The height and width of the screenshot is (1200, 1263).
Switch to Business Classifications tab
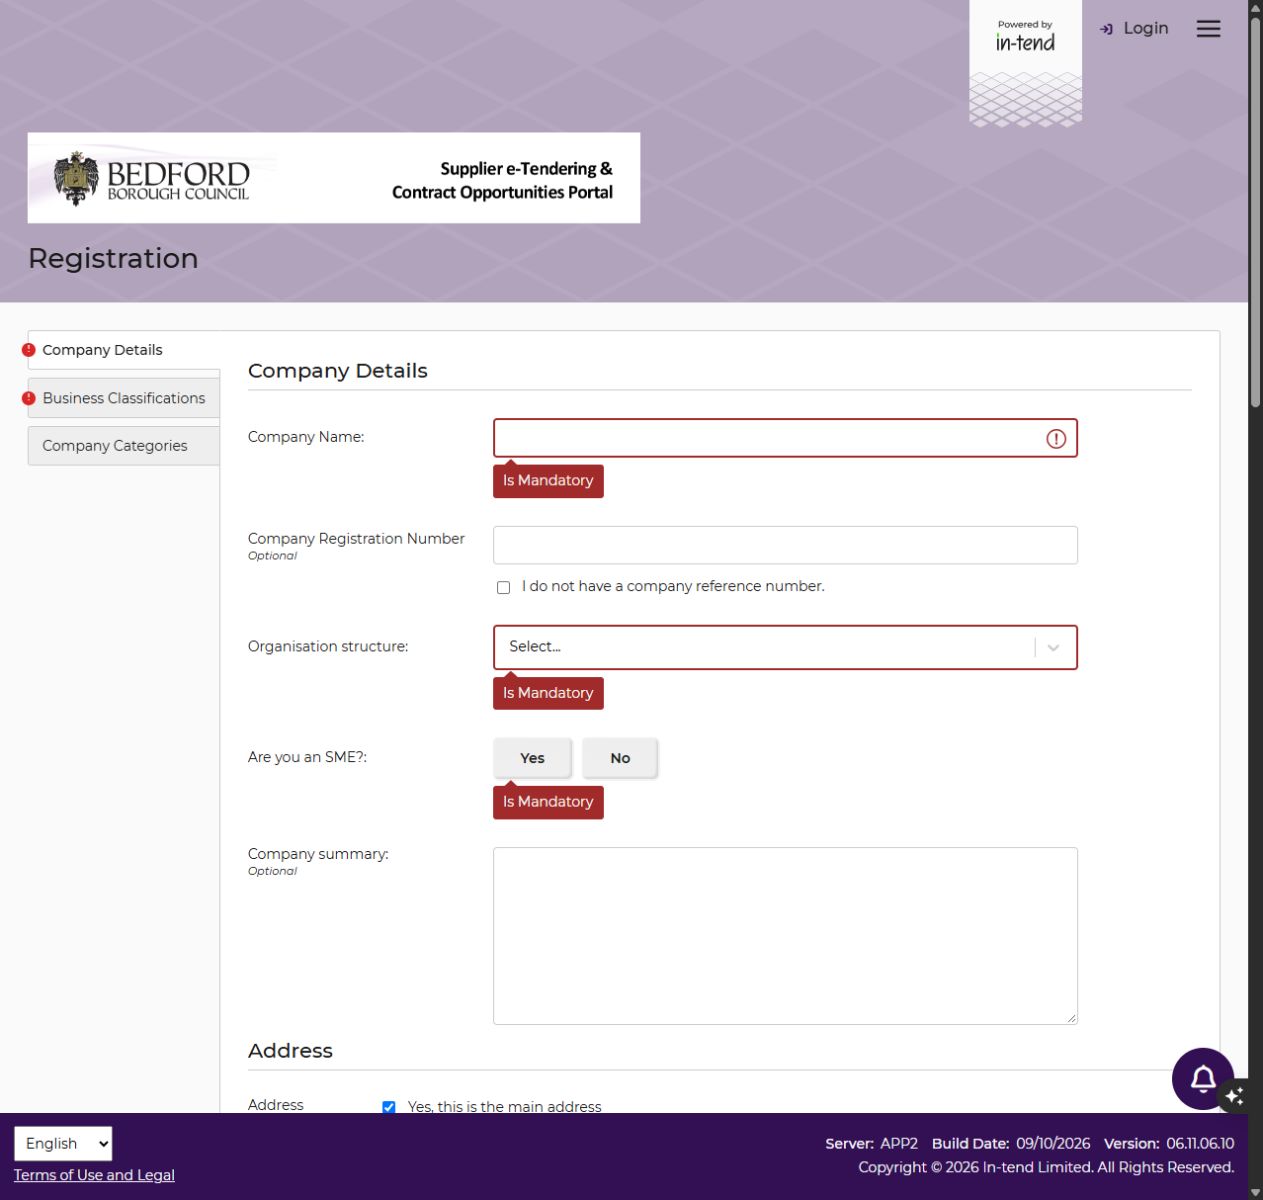pyautogui.click(x=123, y=398)
